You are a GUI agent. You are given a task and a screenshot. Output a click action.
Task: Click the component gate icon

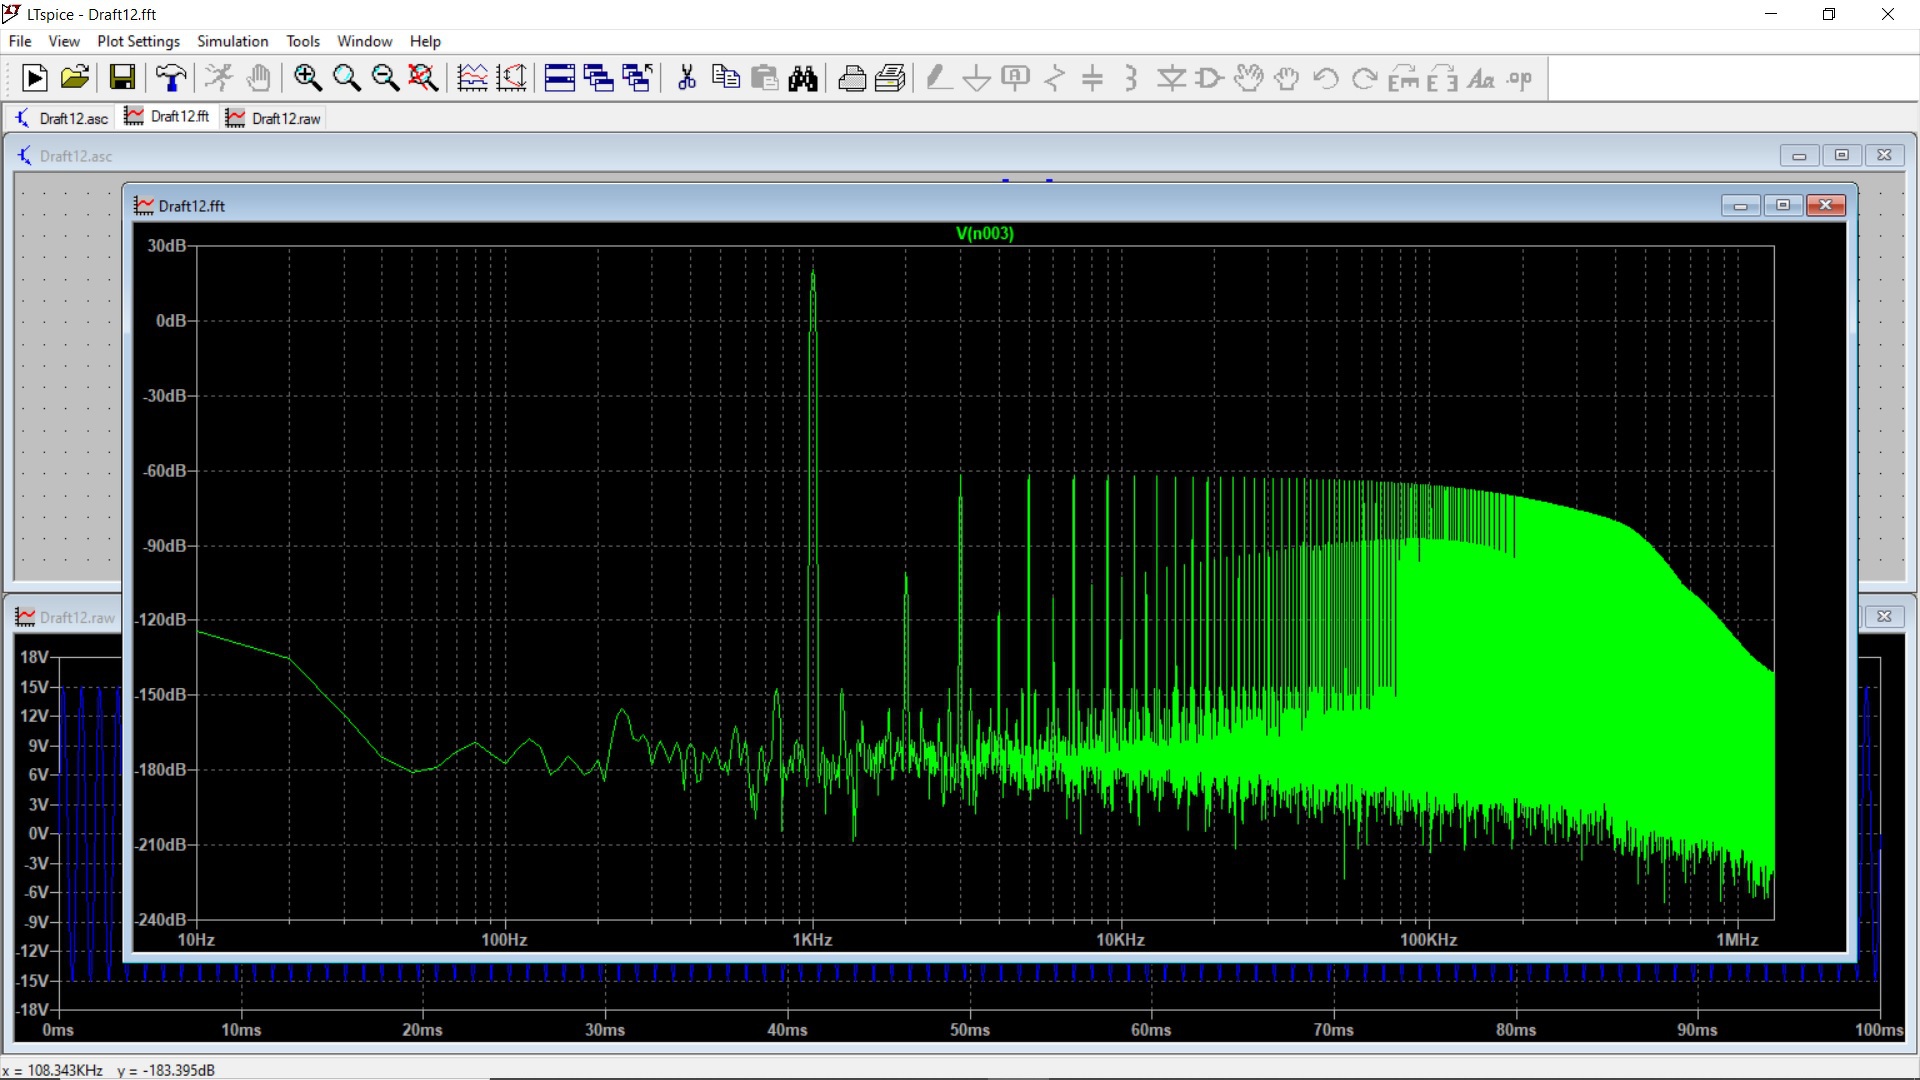pos(1209,78)
